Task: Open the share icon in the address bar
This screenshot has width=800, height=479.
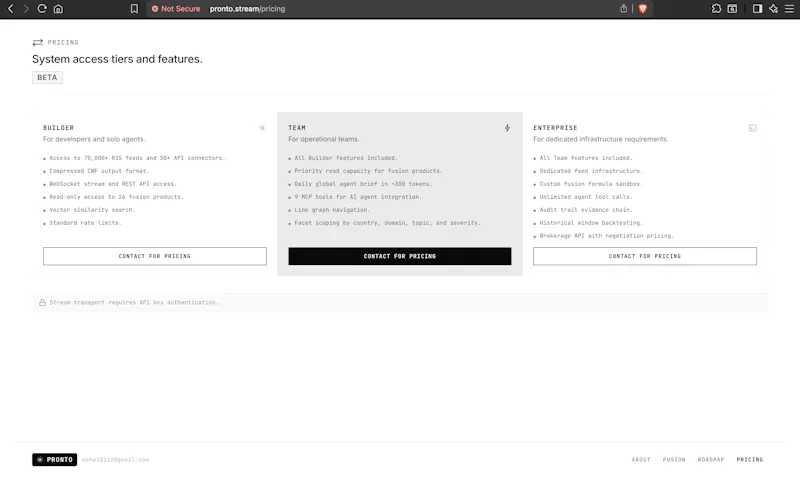Action: point(623,9)
